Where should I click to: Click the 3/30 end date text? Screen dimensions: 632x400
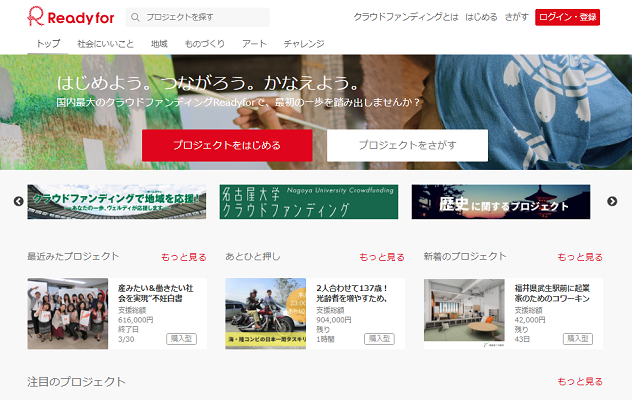point(126,339)
